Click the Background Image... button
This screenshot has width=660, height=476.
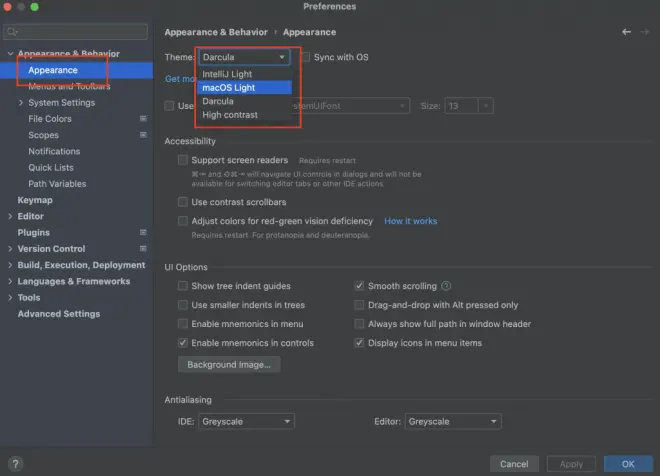(x=229, y=364)
